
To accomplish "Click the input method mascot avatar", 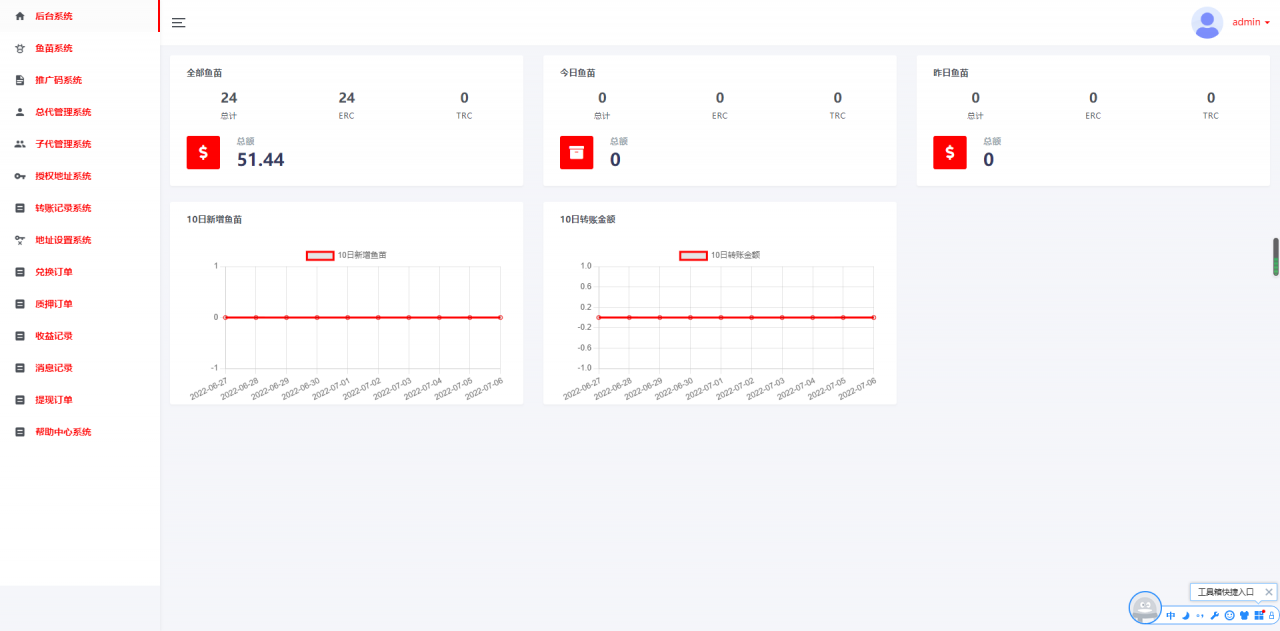I will coord(1145,607).
